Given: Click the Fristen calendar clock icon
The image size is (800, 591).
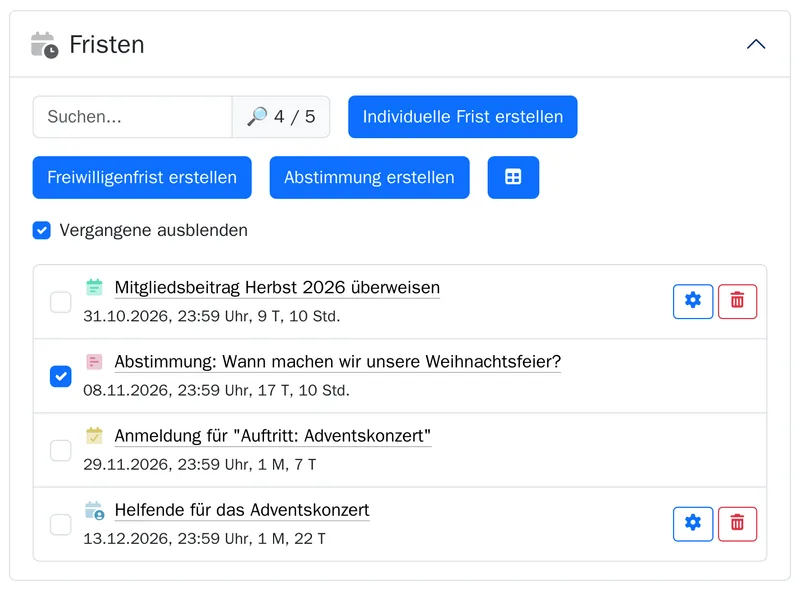Looking at the screenshot, I should coord(44,45).
